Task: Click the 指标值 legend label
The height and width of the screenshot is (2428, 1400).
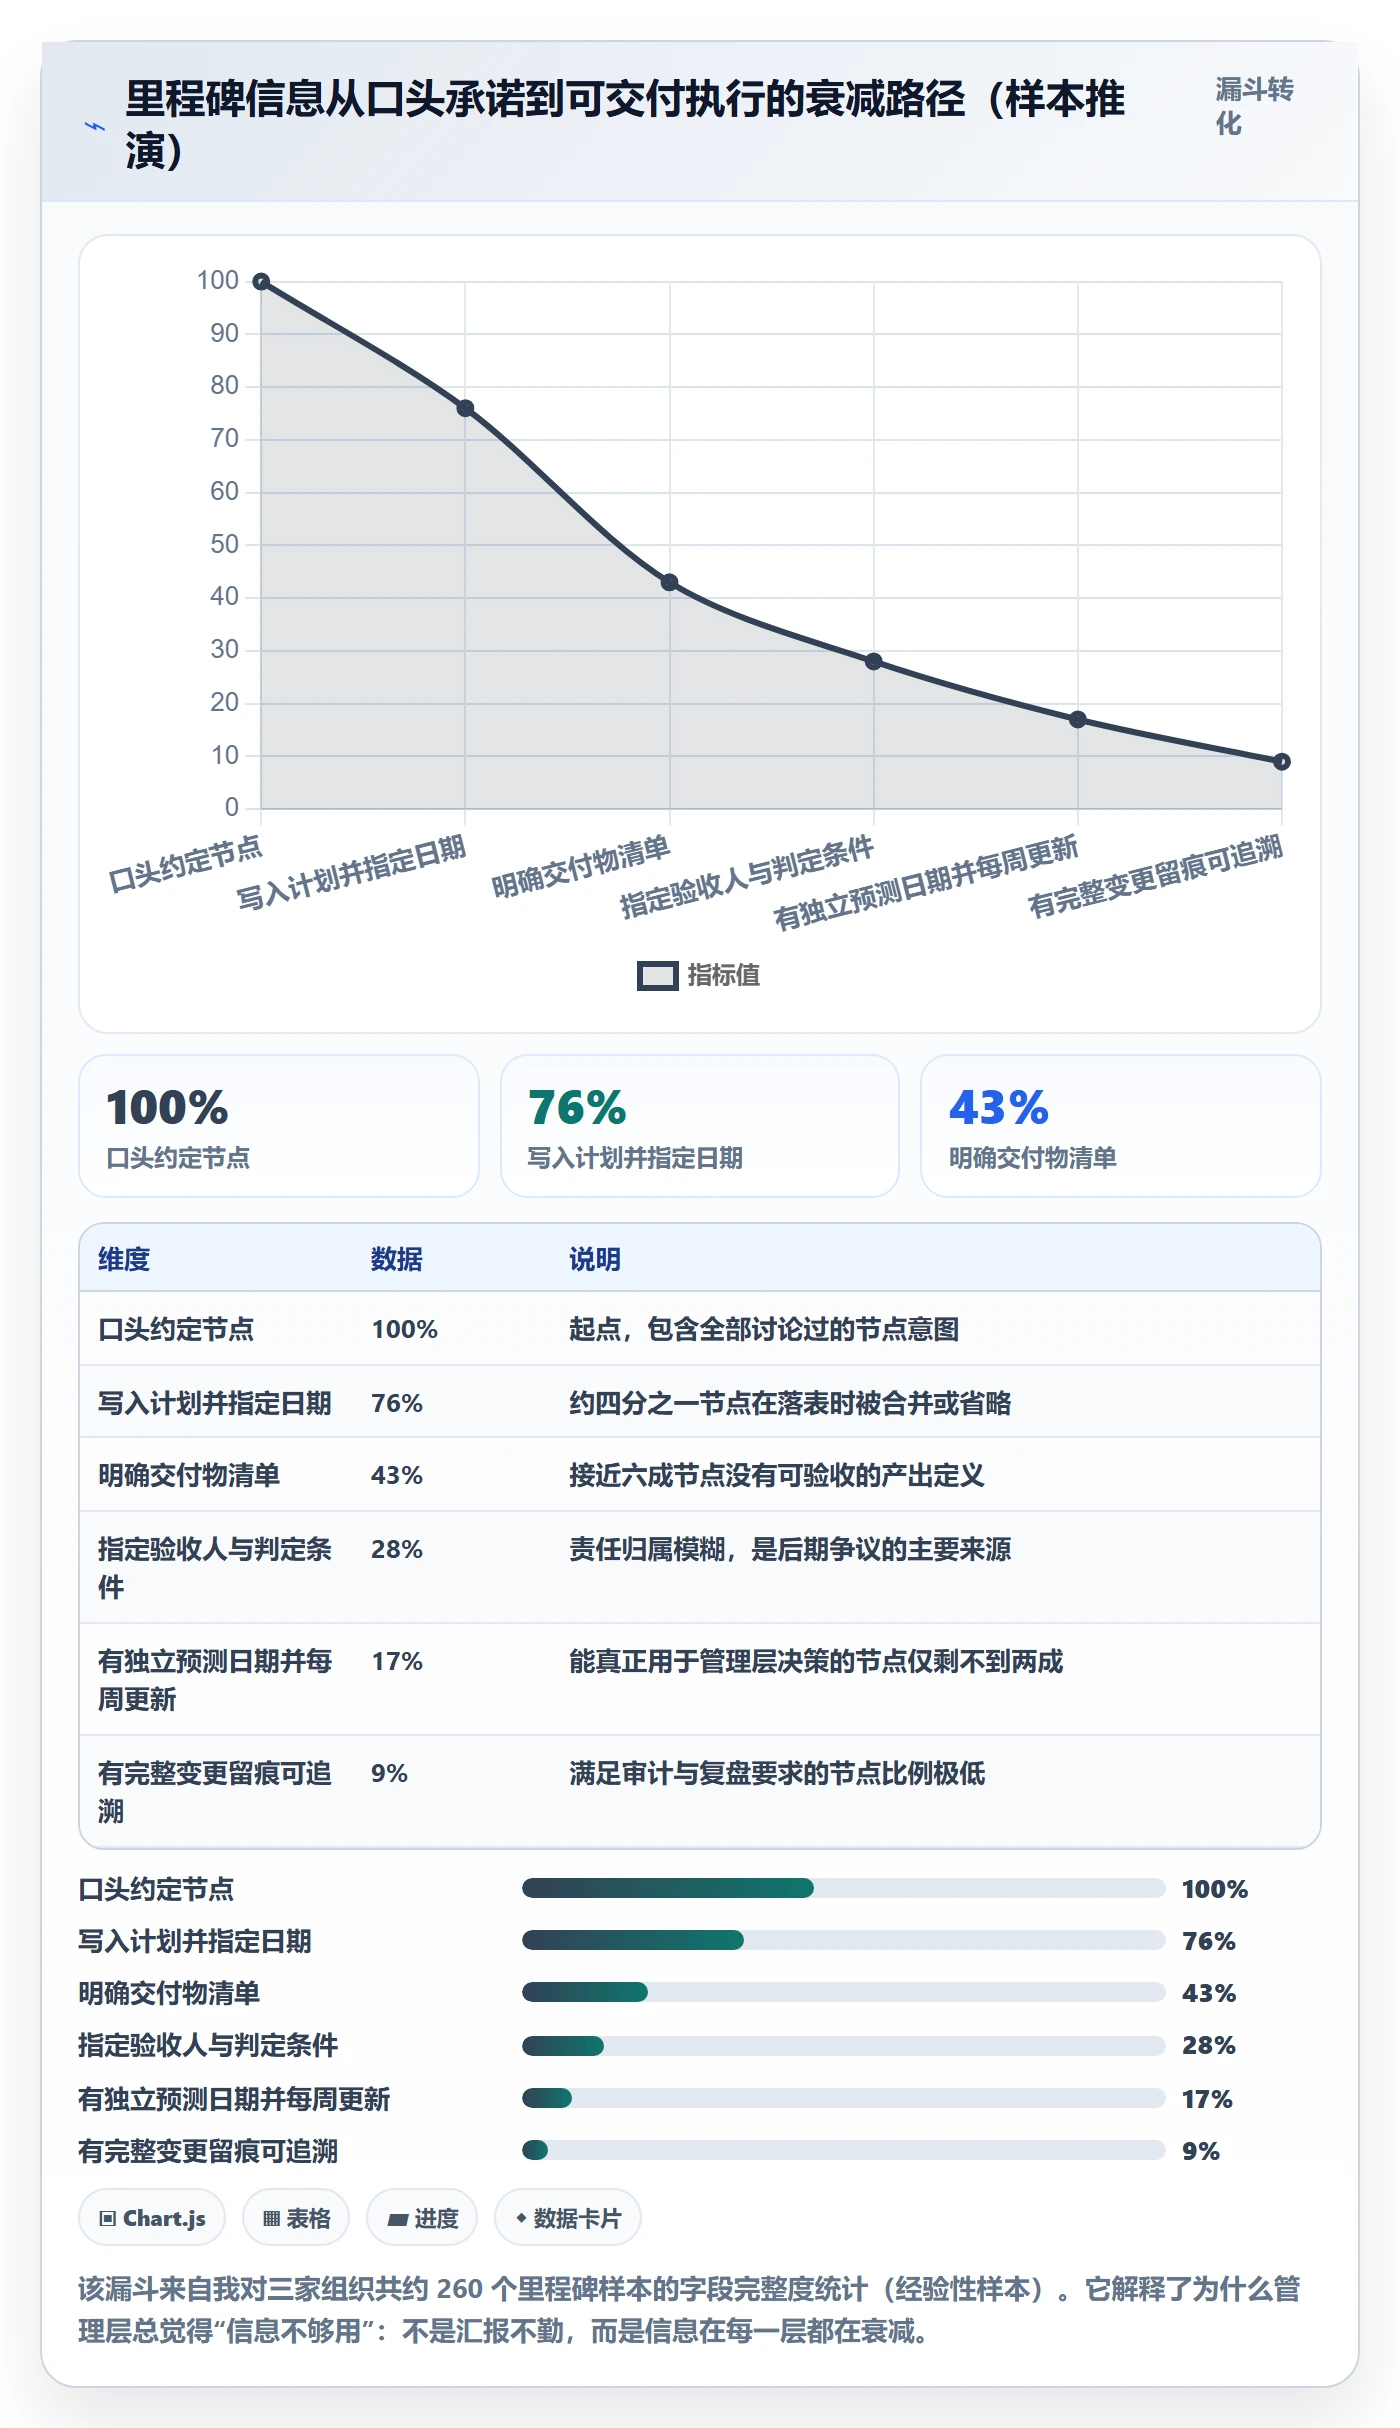Action: [724, 976]
